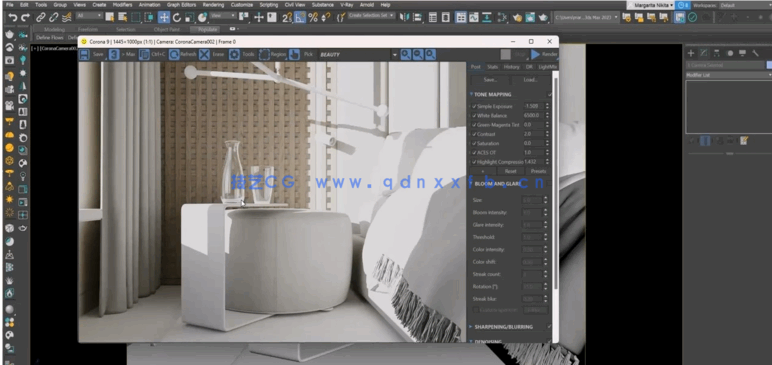Open the selection filter All dropdown
The image size is (772, 365).
[x=89, y=16]
